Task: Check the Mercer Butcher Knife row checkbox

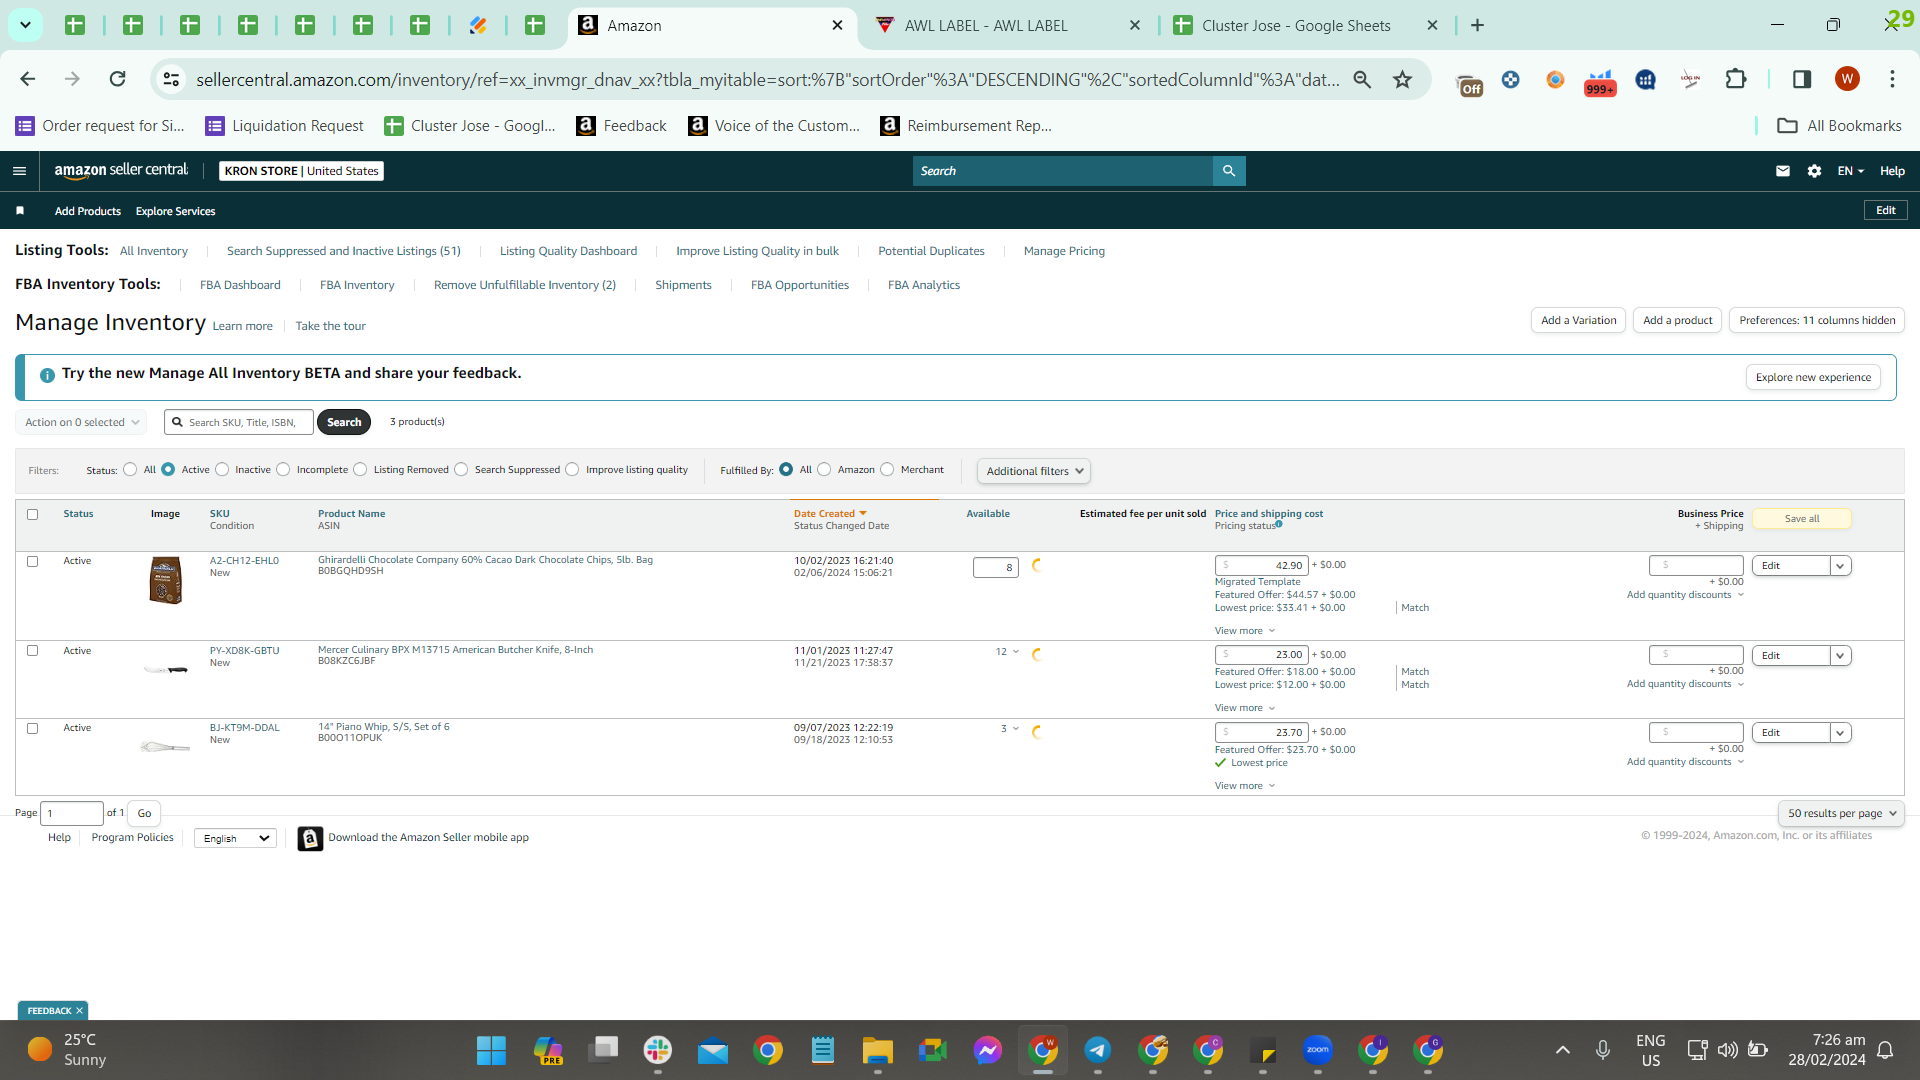Action: click(32, 651)
